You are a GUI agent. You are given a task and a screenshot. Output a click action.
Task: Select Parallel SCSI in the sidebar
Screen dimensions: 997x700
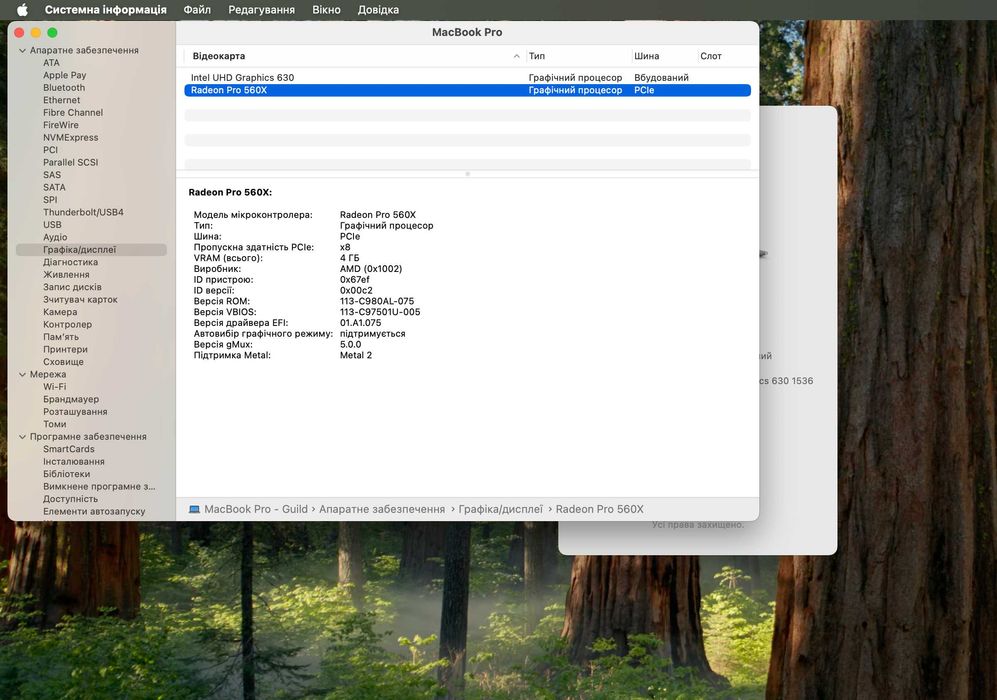[x=71, y=162]
